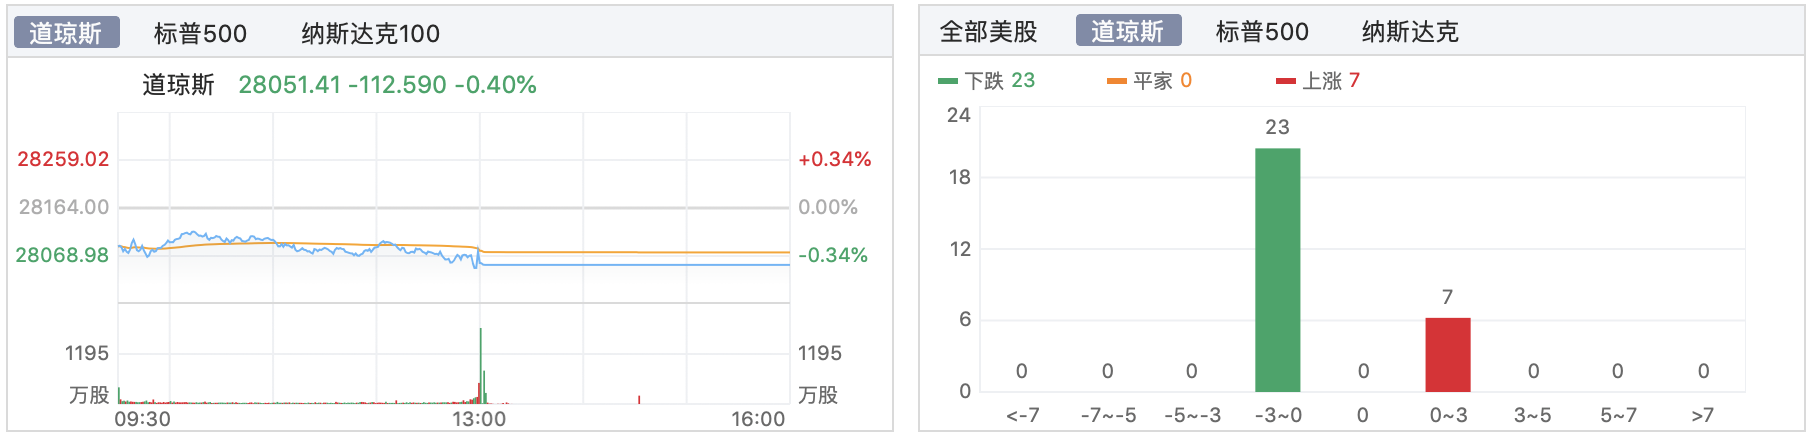Select the 道琼斯 tab in left chart panel
This screenshot has width=1810, height=438.
click(x=66, y=33)
